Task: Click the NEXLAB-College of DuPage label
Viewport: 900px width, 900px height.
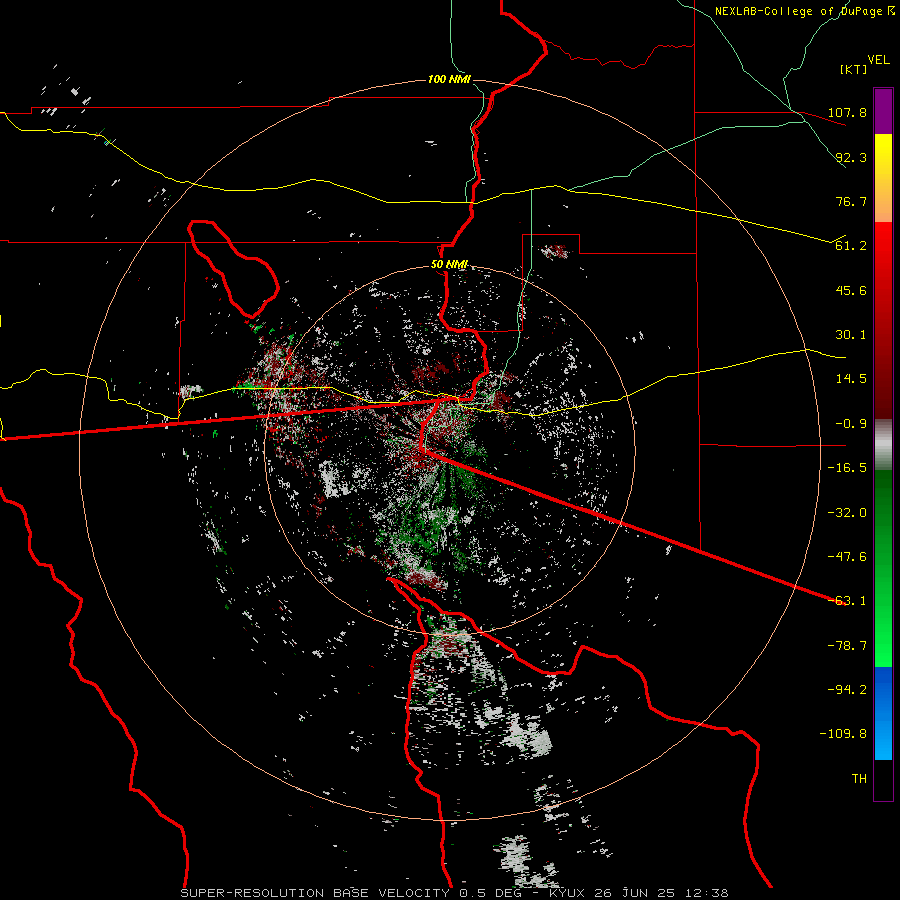Action: (x=800, y=11)
